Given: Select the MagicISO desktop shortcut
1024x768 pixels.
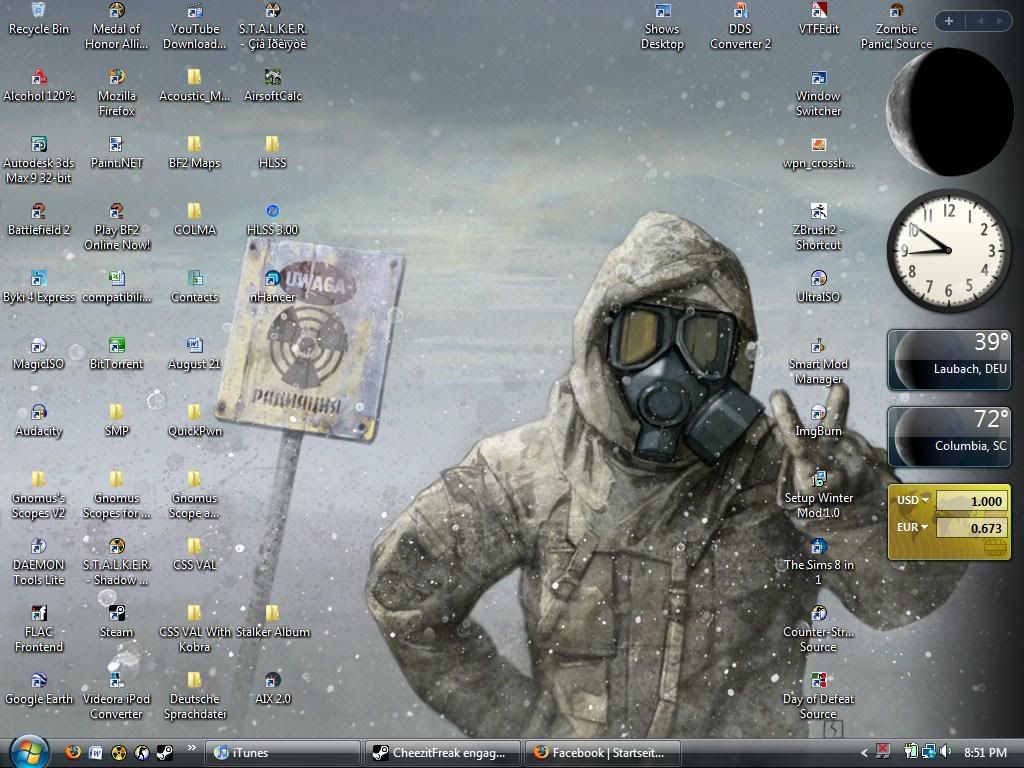Looking at the screenshot, I should [x=39, y=354].
